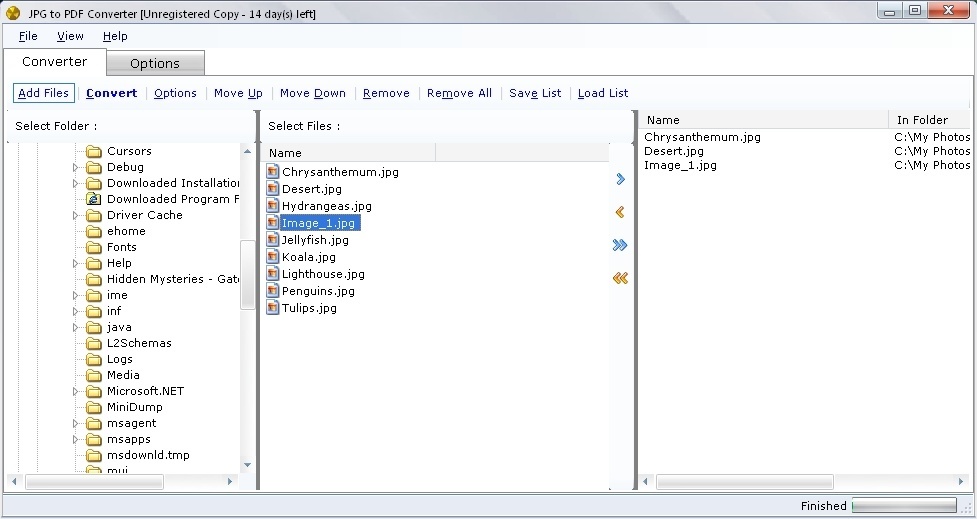Viewport: 977px width, 519px height.
Task: Expand the java folder node
Action: click(75, 327)
